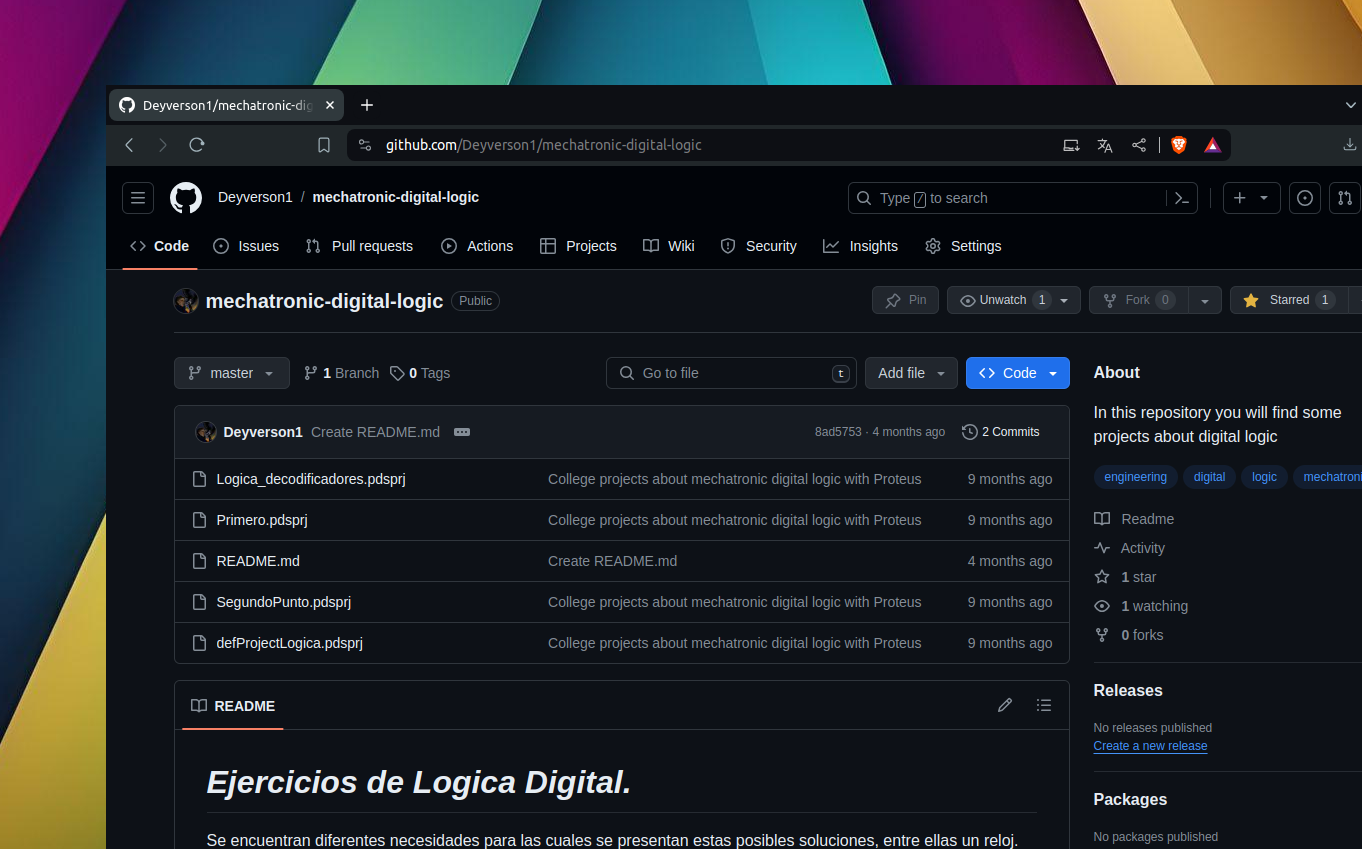This screenshot has width=1362, height=849.
Task: Open the issues inbox icon in header
Action: pos(1305,198)
